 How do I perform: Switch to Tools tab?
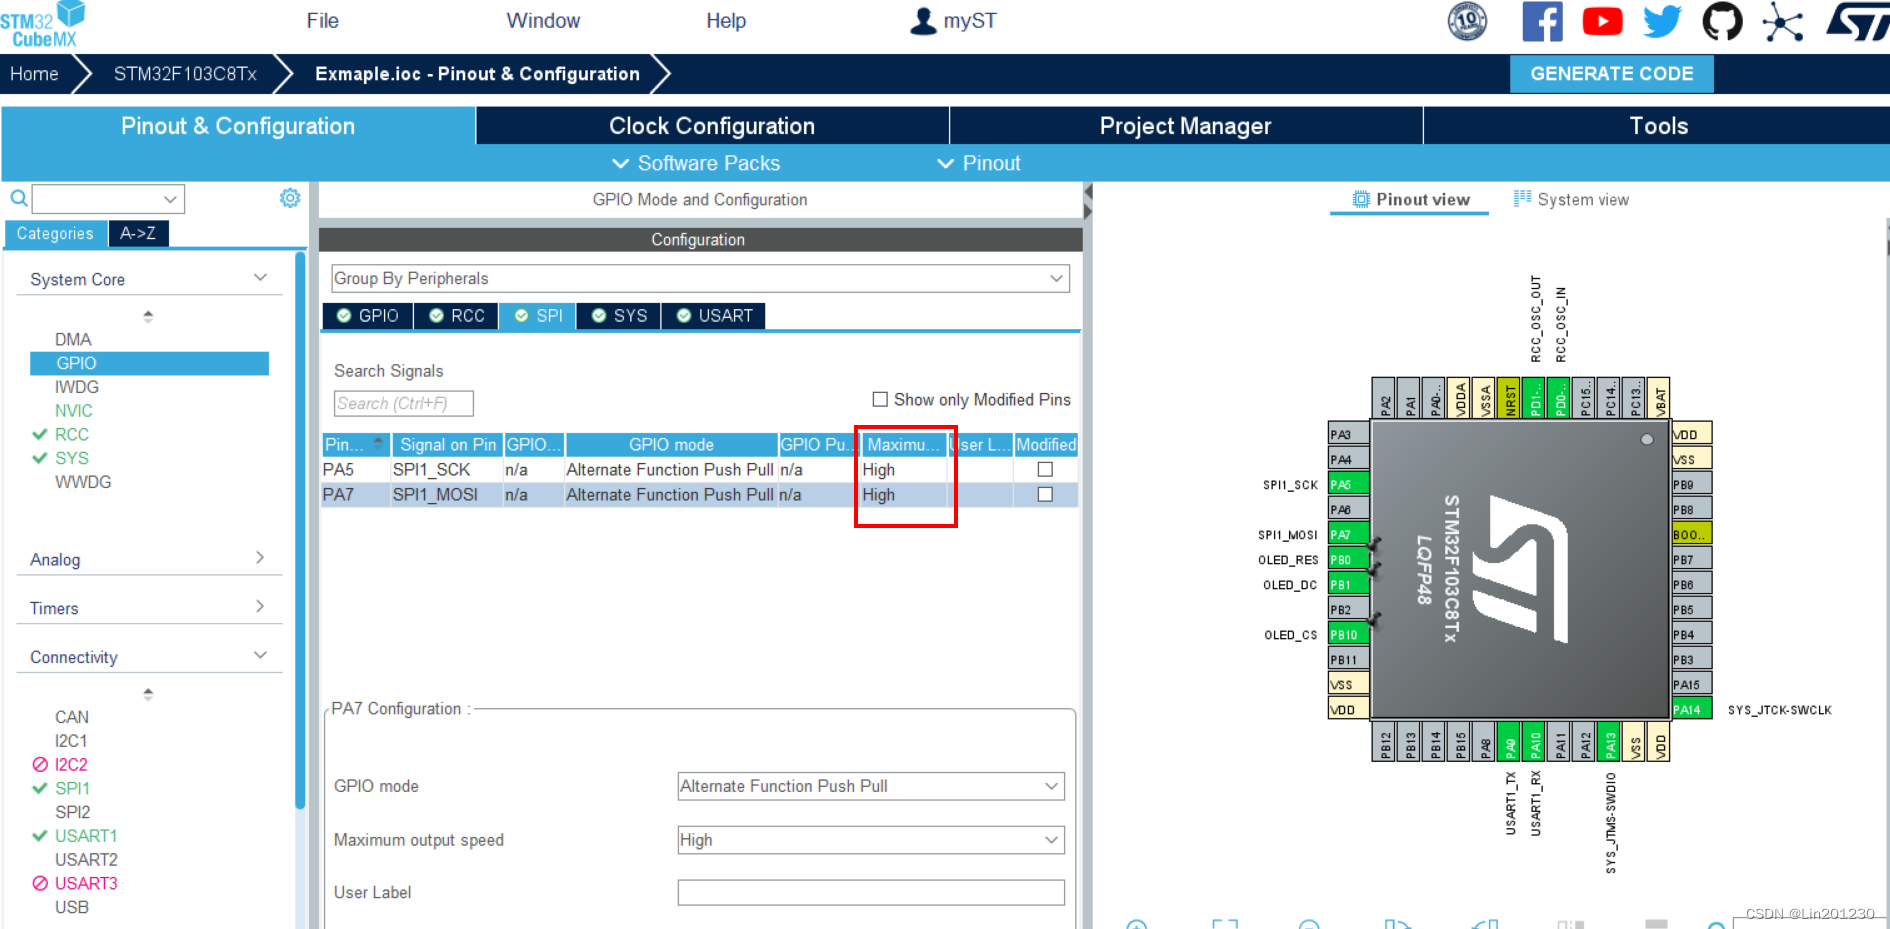[1658, 126]
